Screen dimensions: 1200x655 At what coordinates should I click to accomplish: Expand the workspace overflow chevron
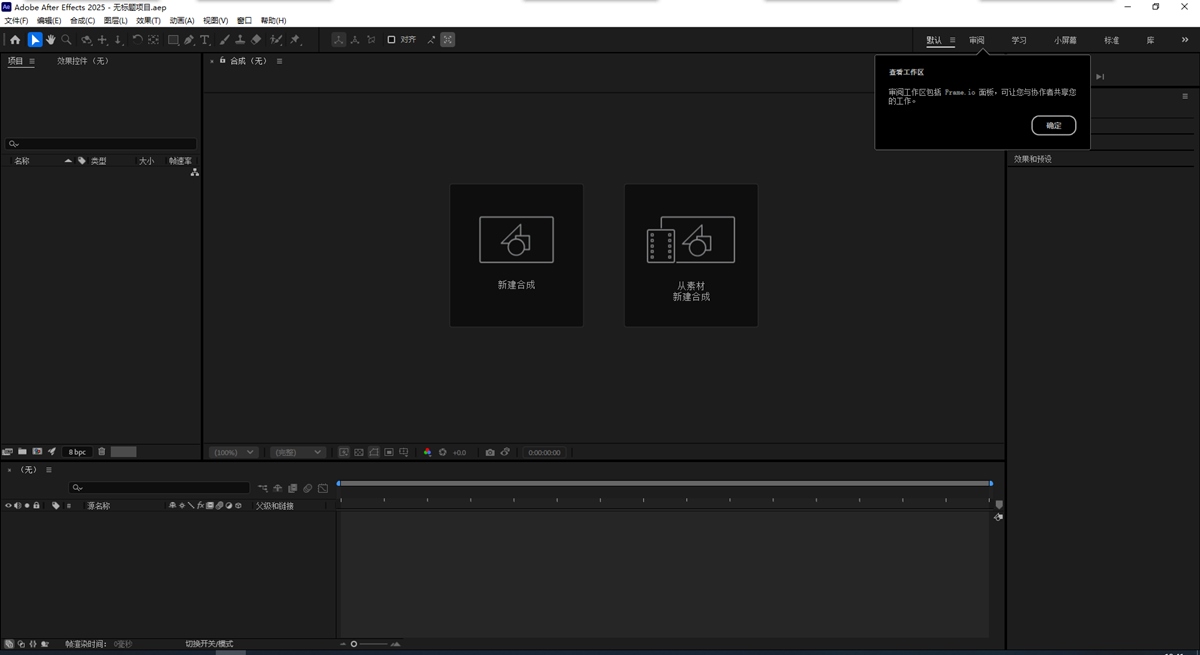[1185, 40]
